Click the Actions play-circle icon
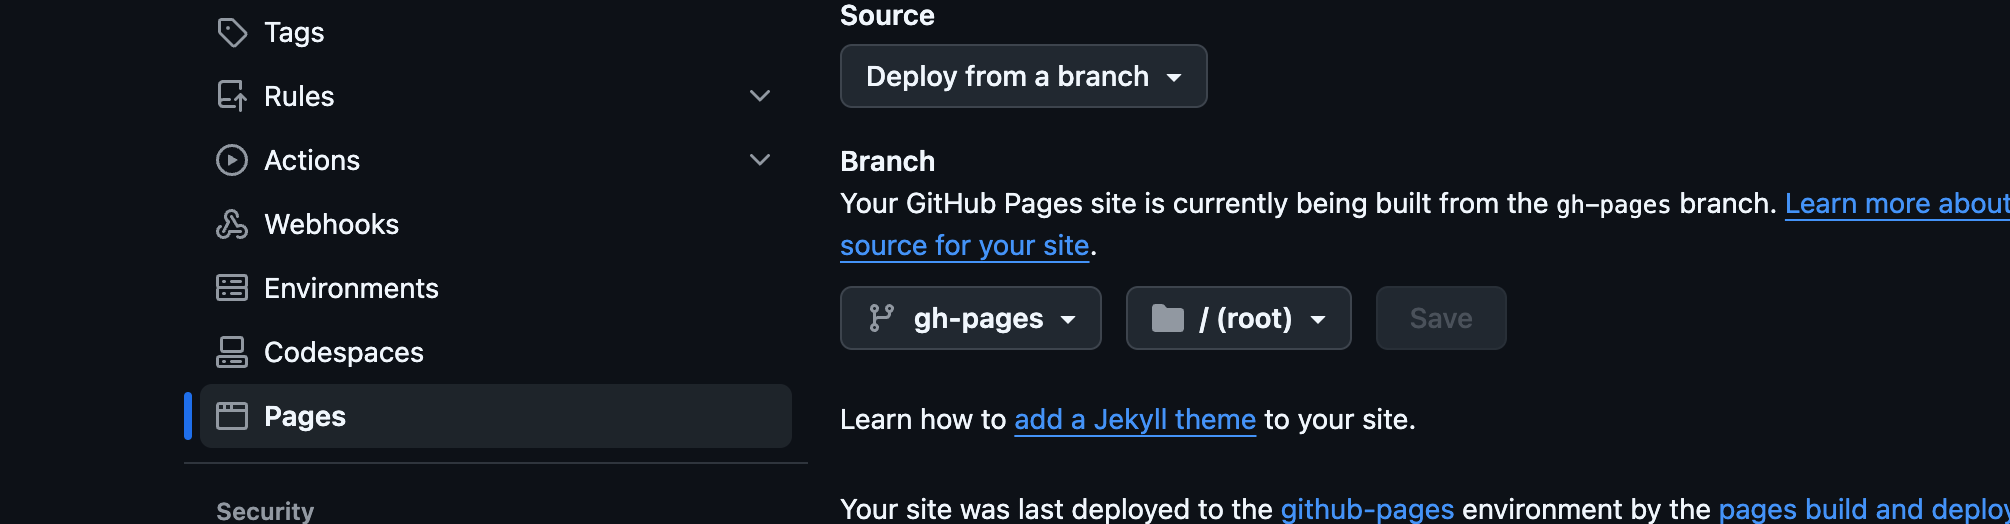The image size is (2010, 524). tap(232, 160)
